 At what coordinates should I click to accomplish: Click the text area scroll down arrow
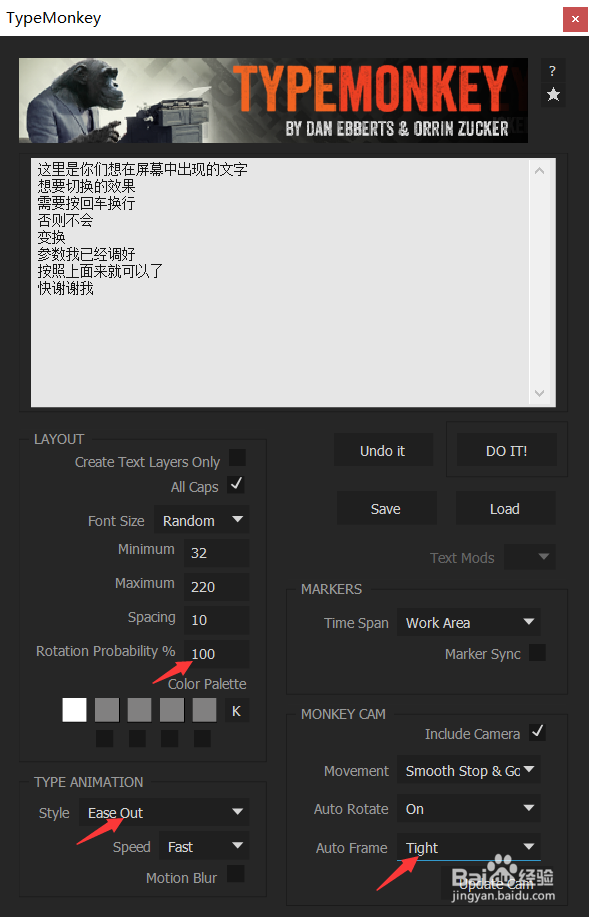tap(539, 393)
